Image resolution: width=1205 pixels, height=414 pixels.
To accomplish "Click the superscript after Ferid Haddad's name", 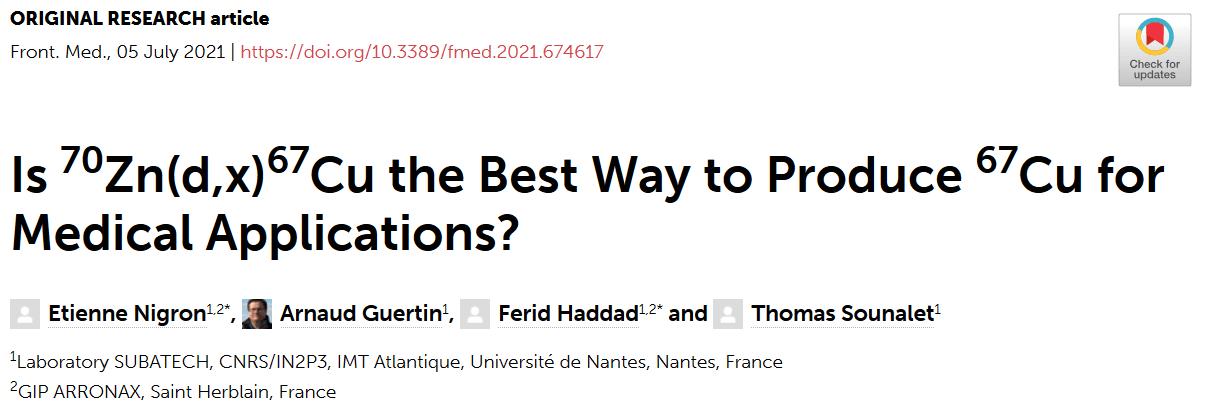I will [x=651, y=309].
